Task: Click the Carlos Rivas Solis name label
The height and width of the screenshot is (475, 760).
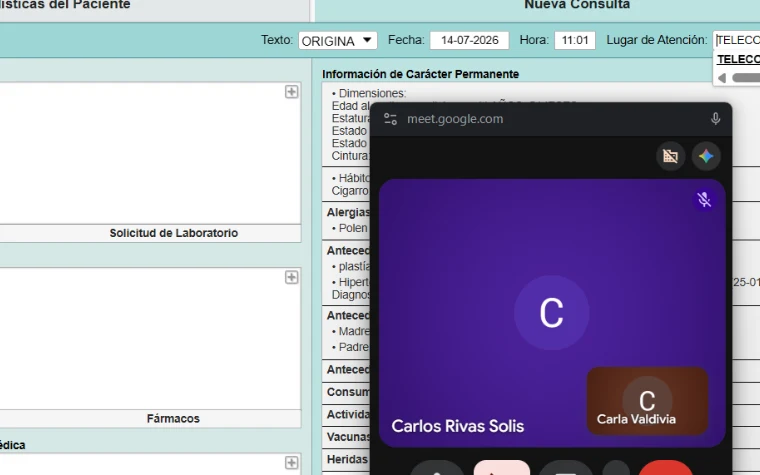Action: point(458,426)
